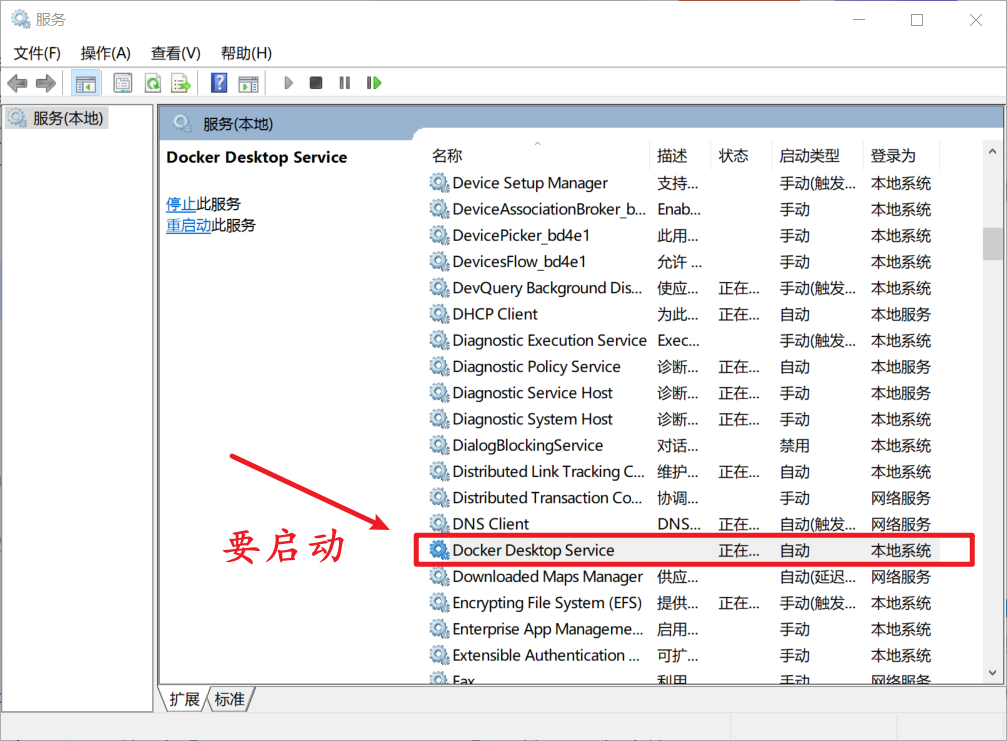1007x741 pixels.
Task: Select the DeviceAssociationBroker_b... service
Action: (x=548, y=209)
